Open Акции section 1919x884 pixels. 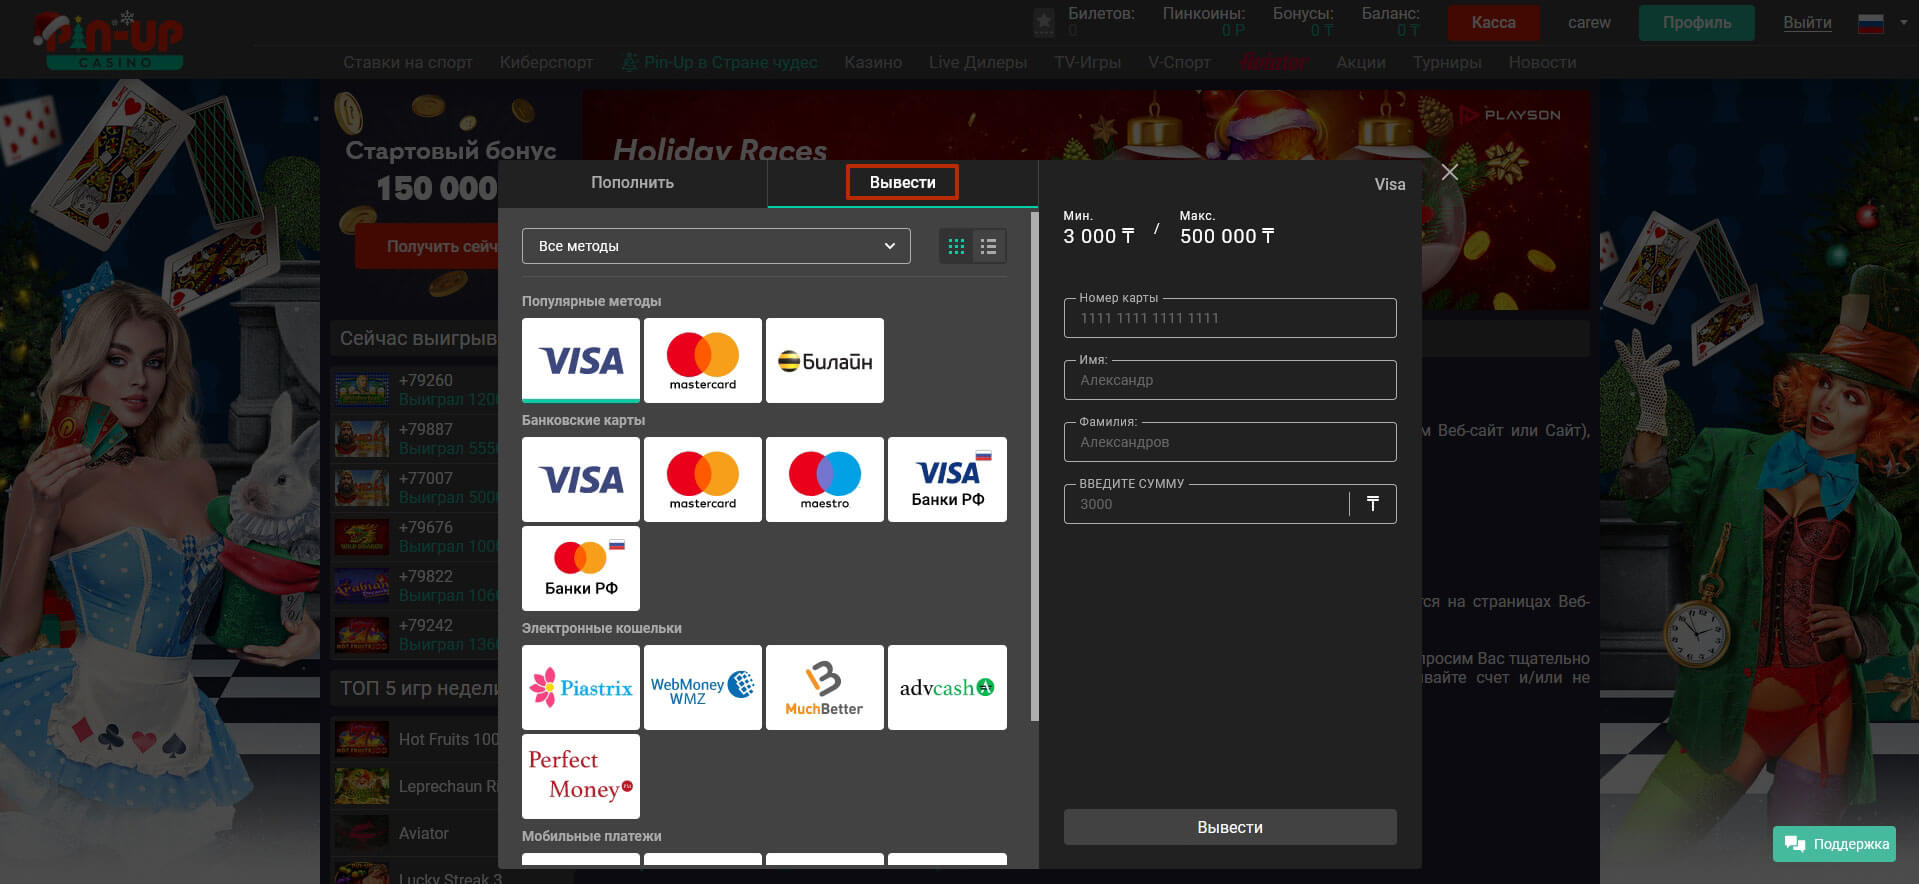[x=1361, y=62]
